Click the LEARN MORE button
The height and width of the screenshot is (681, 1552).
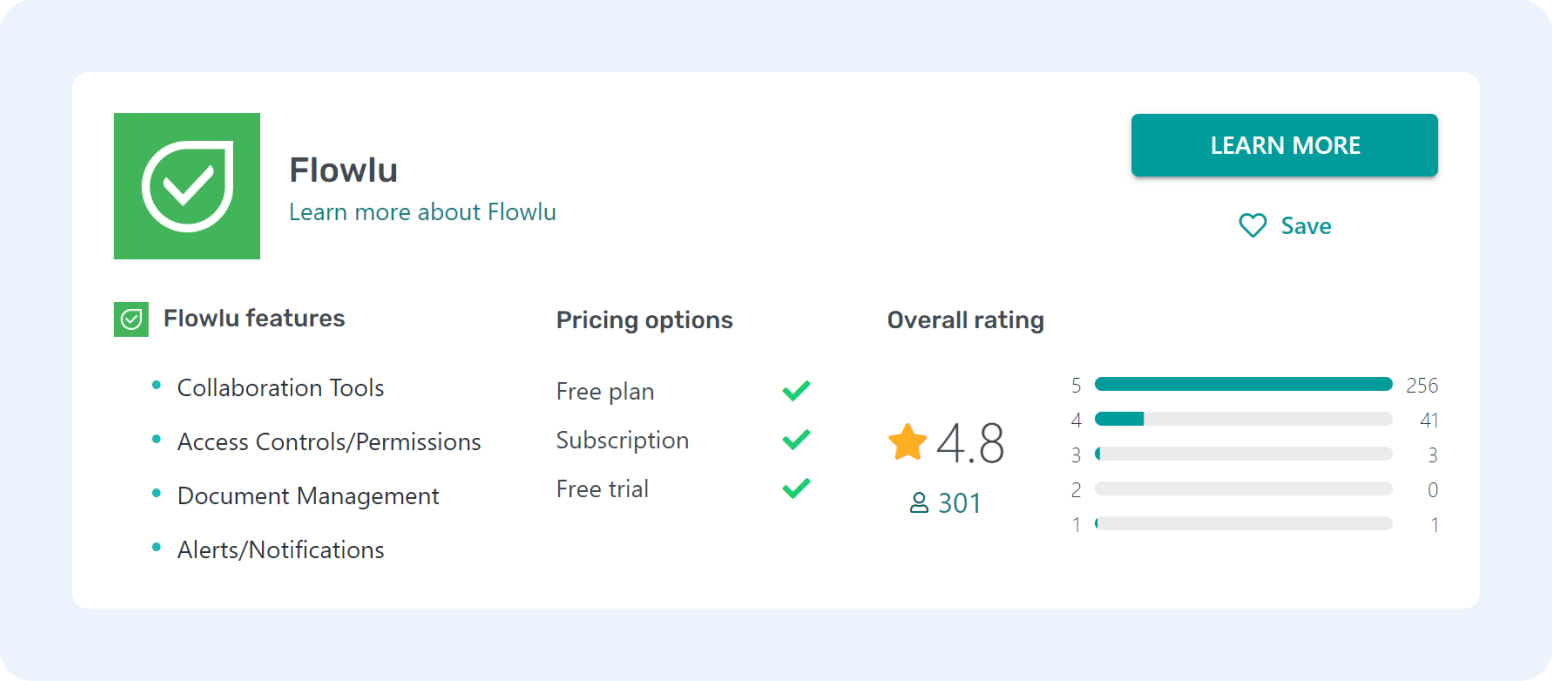[x=1285, y=145]
